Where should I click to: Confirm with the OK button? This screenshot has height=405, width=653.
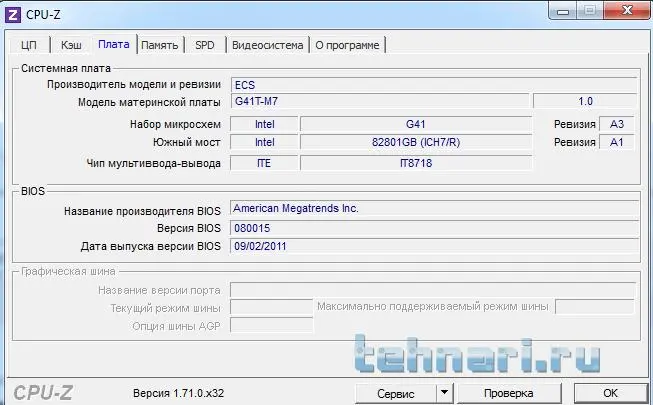tap(611, 393)
